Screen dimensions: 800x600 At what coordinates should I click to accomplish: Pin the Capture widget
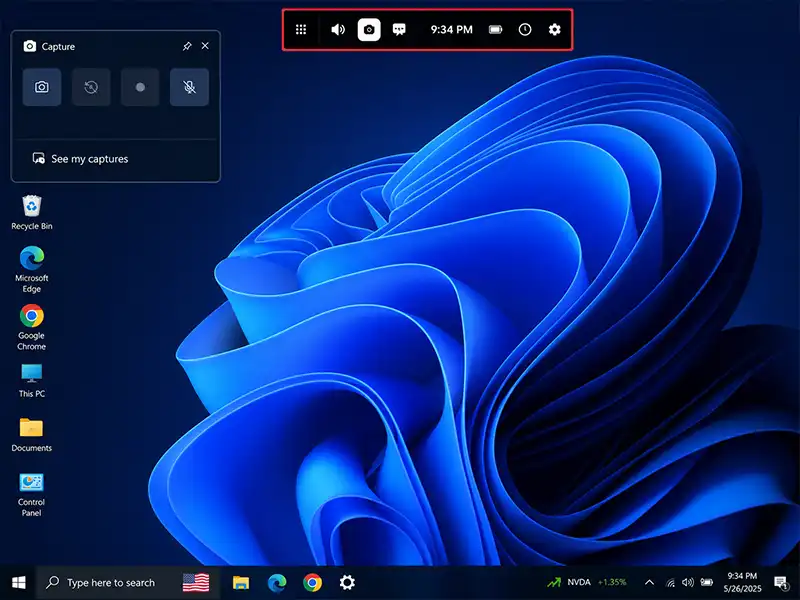coord(187,46)
